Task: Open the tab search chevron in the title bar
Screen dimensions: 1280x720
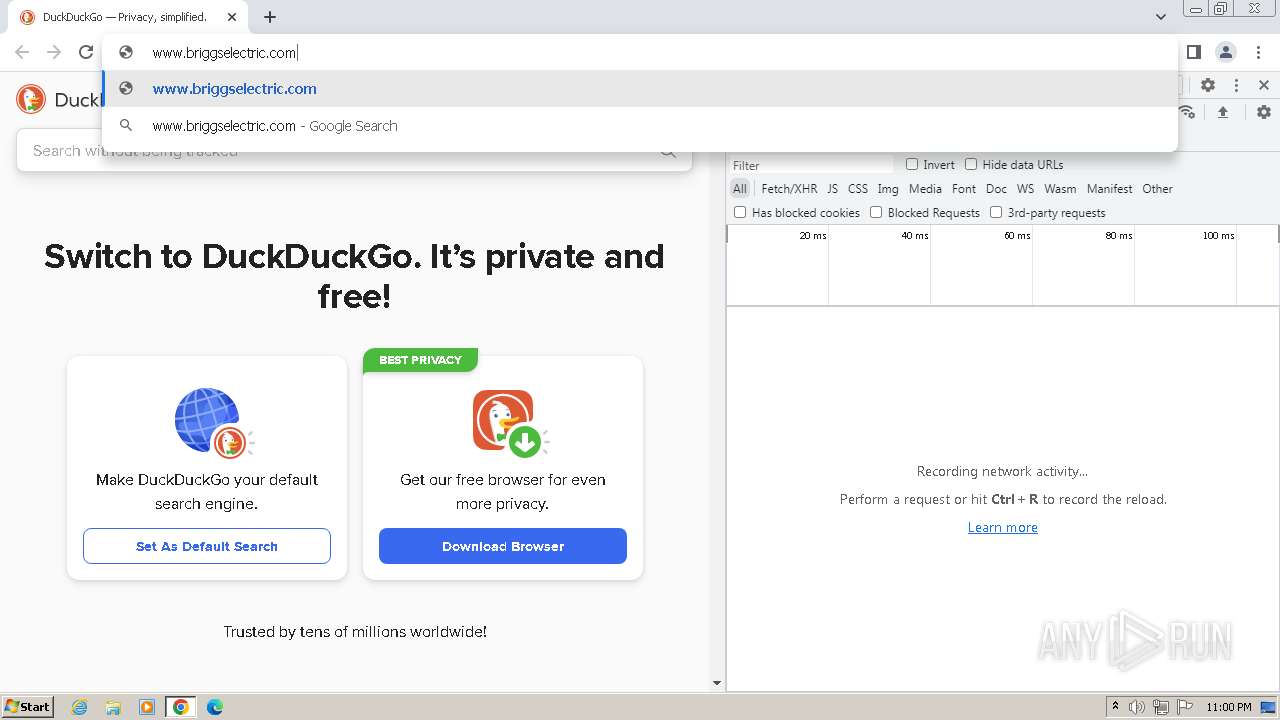Action: coord(1160,17)
